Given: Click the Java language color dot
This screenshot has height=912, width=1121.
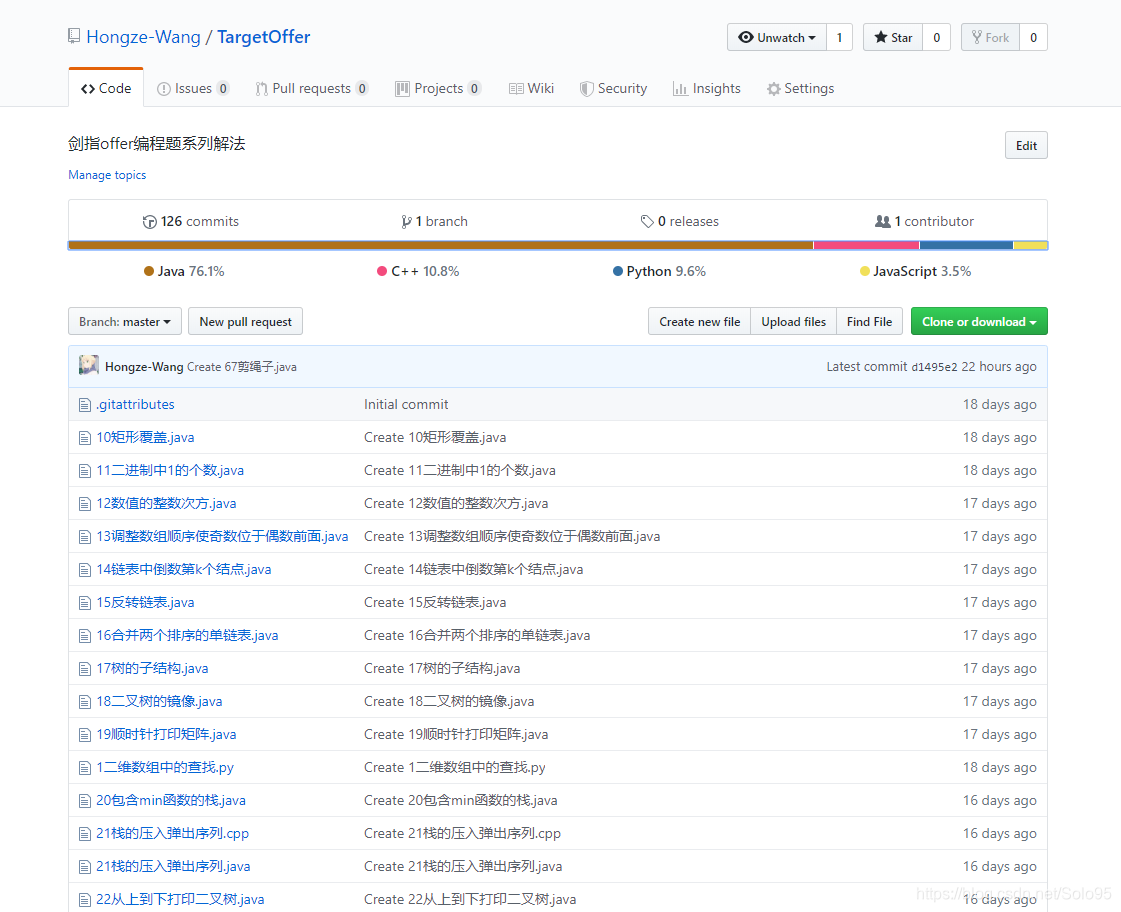Looking at the screenshot, I should pyautogui.click(x=149, y=271).
